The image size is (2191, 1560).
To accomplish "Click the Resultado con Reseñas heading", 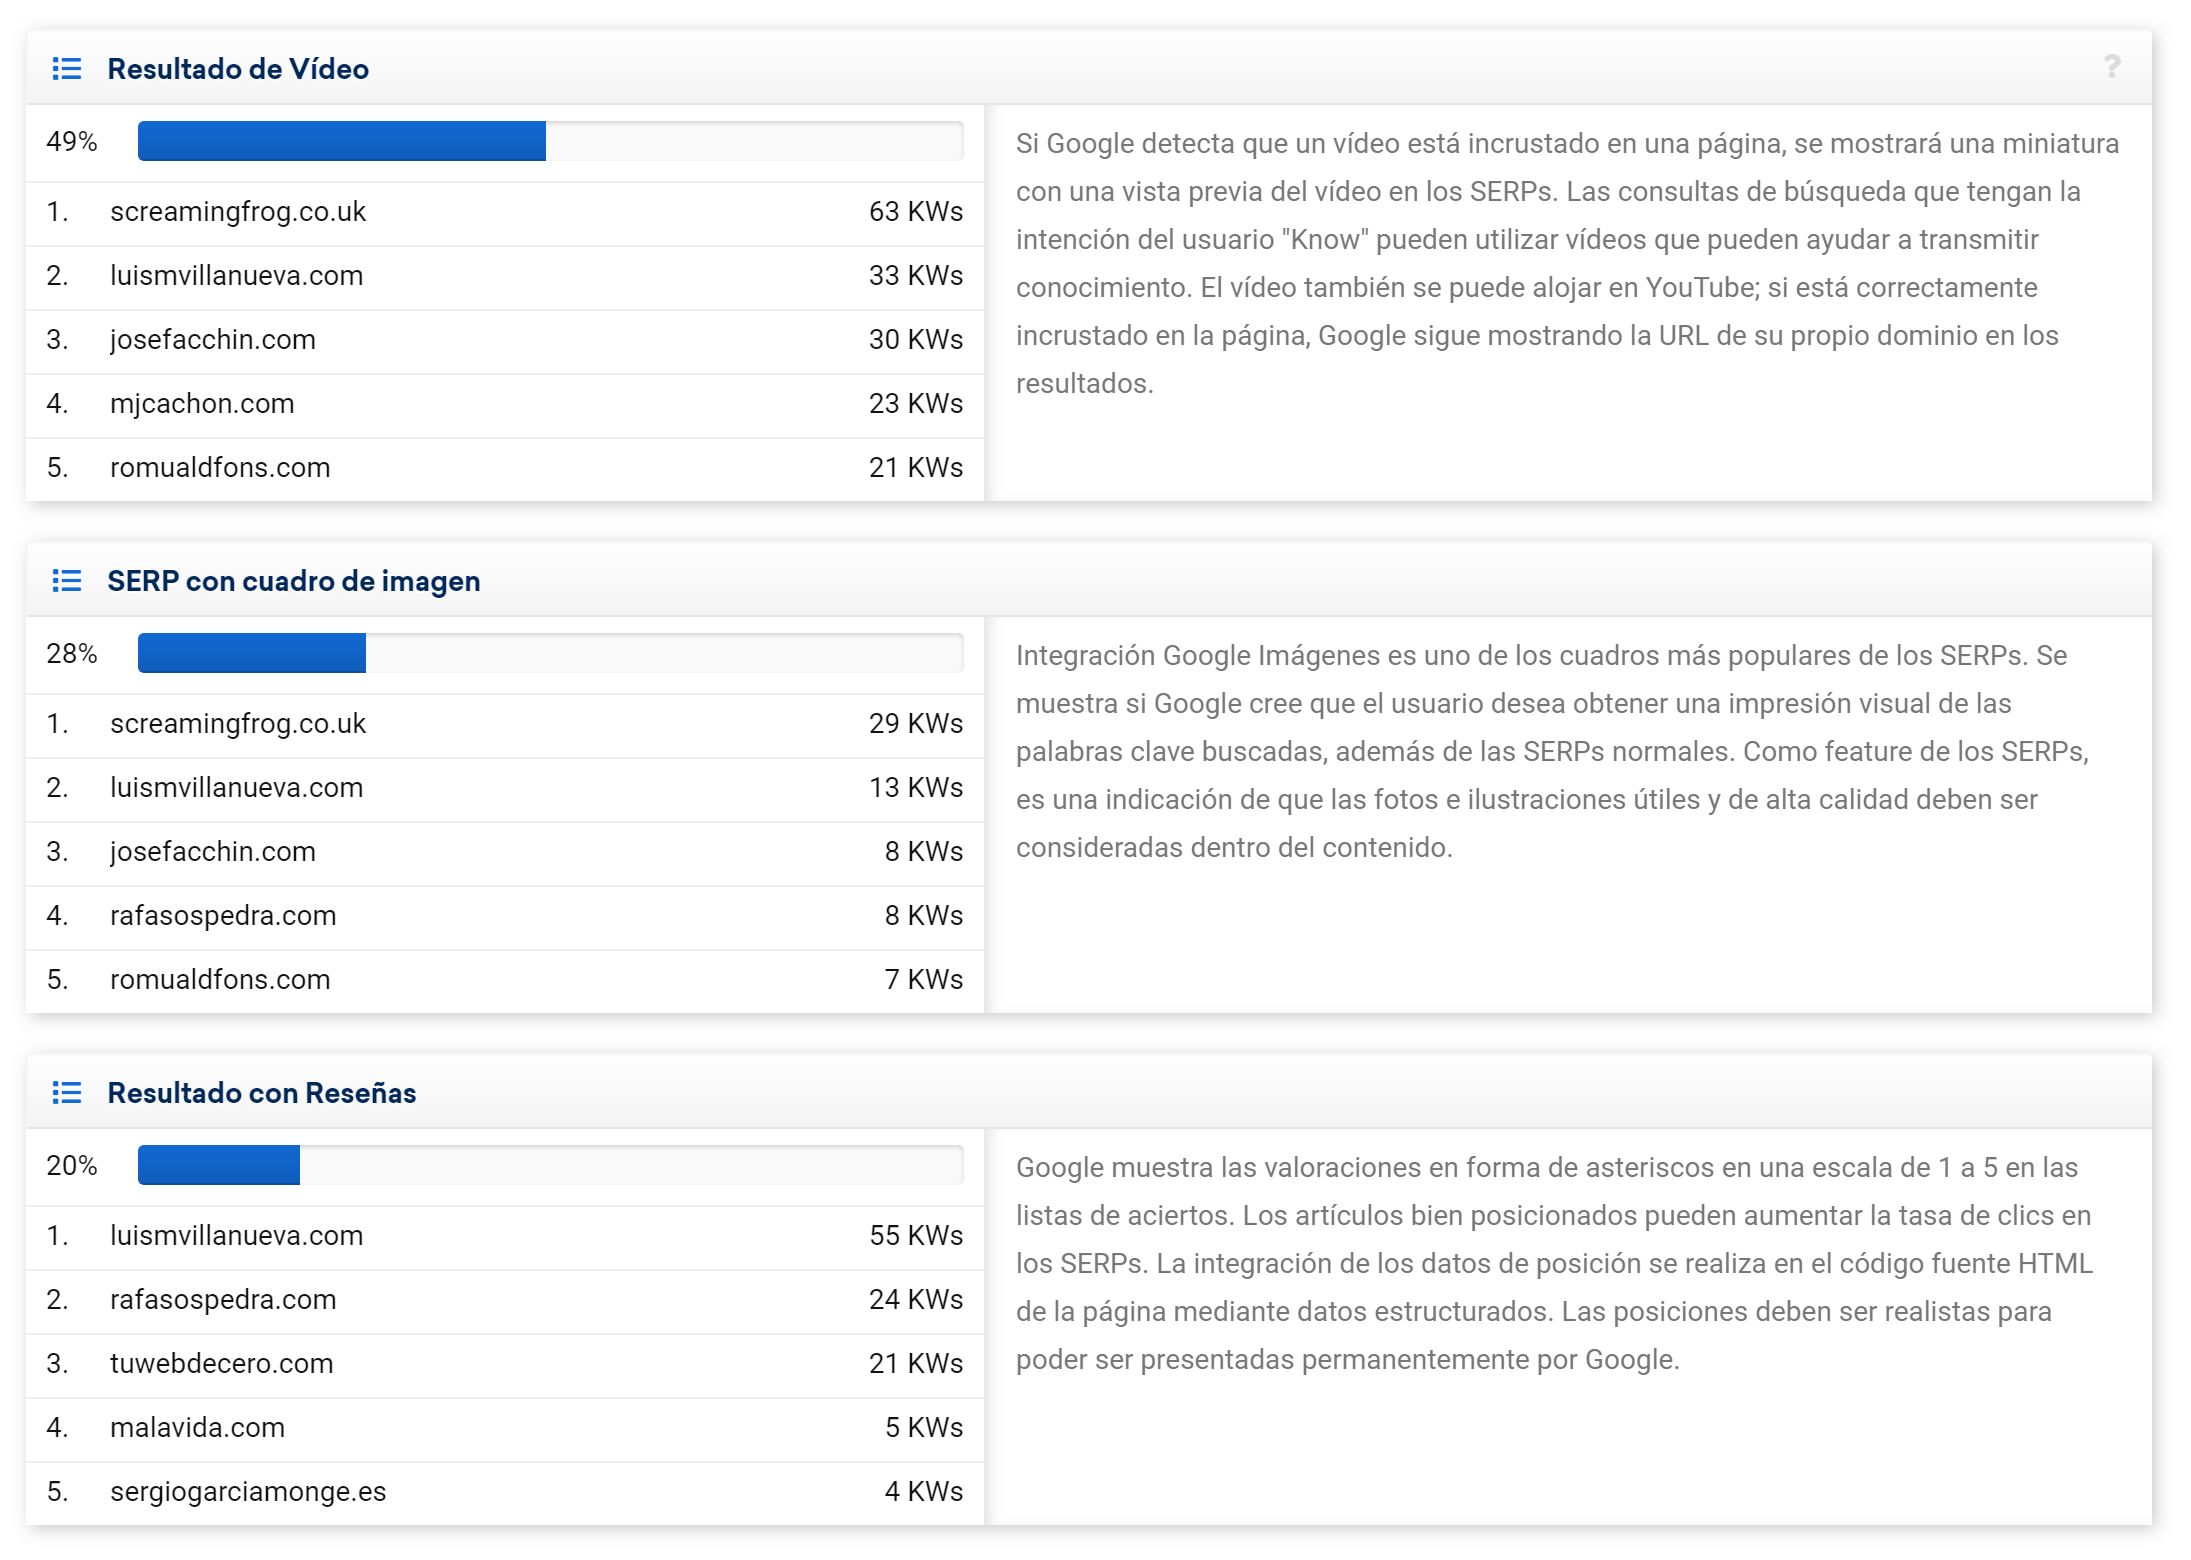I will [261, 1093].
